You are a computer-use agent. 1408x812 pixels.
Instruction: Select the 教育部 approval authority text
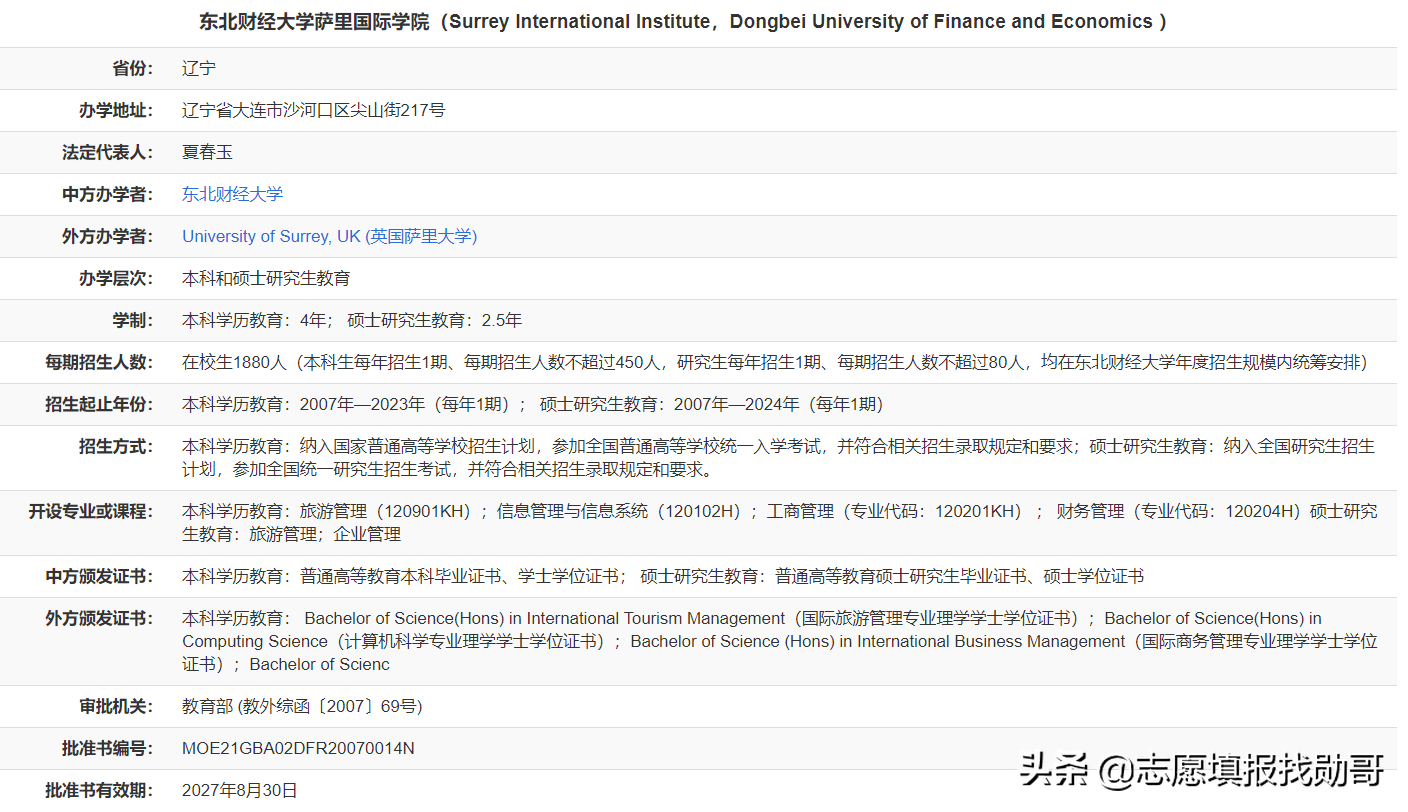[x=300, y=705]
